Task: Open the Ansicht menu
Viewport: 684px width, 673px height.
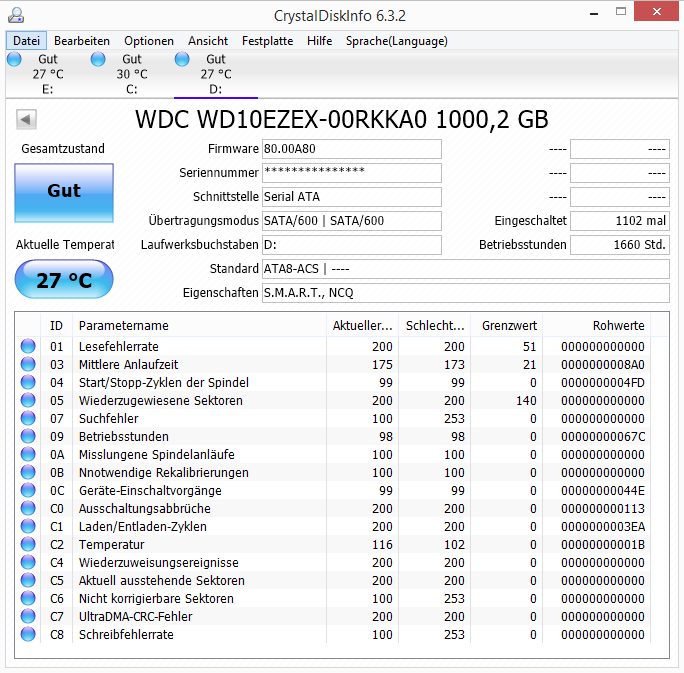Action: point(208,41)
